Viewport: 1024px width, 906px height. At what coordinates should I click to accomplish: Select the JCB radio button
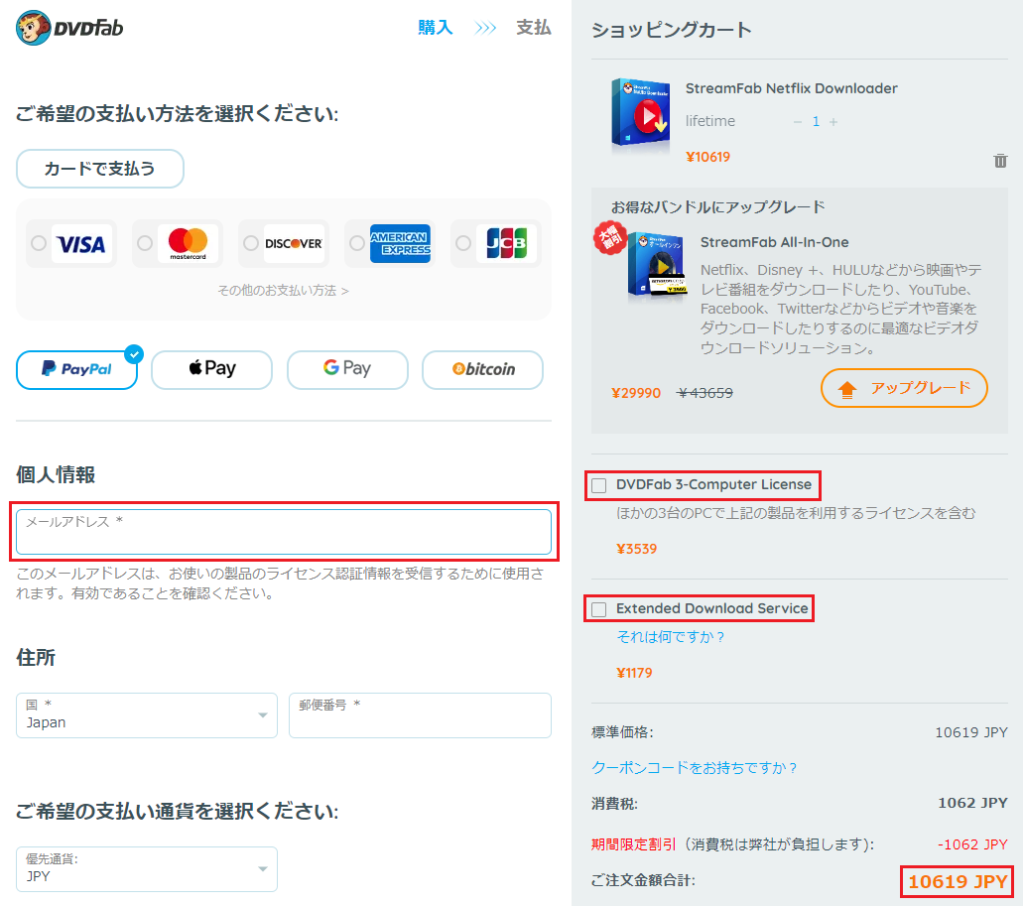coord(463,243)
